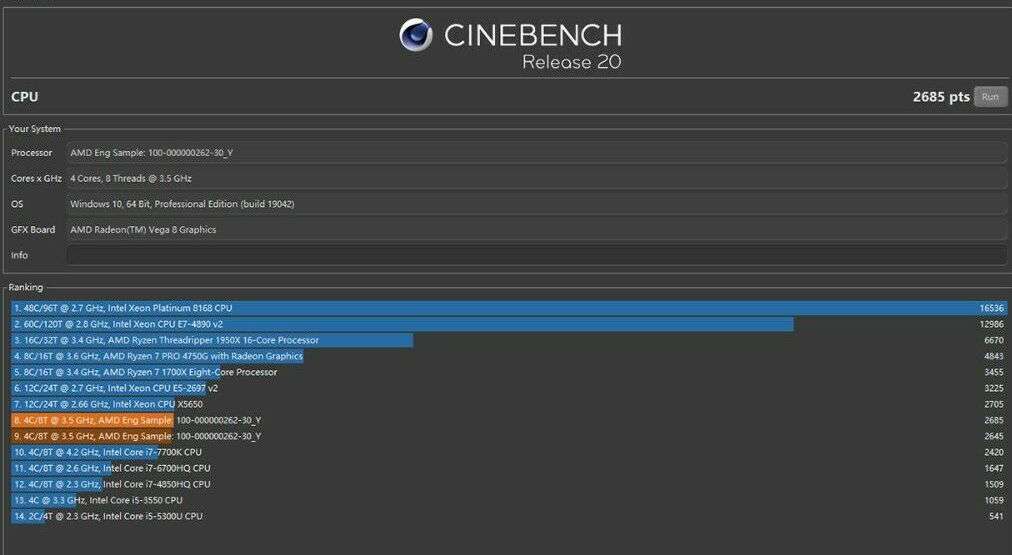Click the GFX Board Vega 8 field
This screenshot has height=555, width=1012.
coord(536,230)
